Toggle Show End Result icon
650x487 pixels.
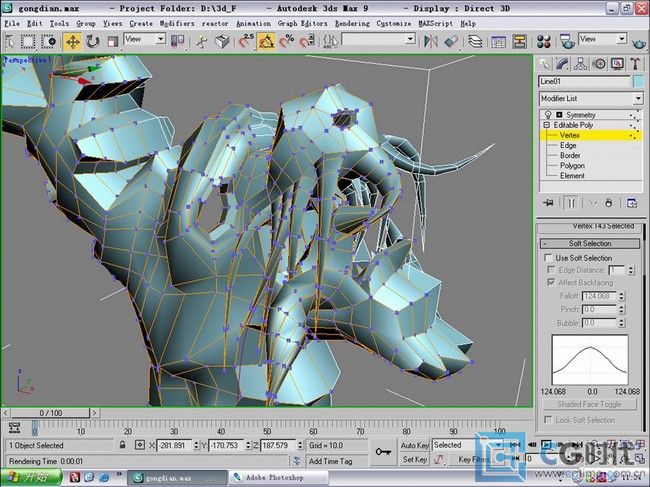point(571,203)
